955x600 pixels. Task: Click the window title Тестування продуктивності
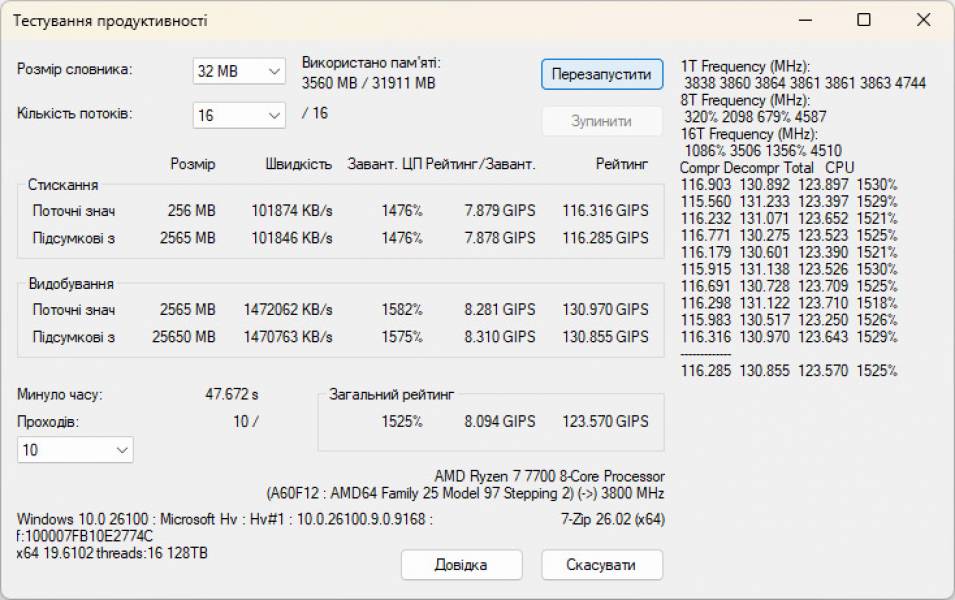click(110, 21)
